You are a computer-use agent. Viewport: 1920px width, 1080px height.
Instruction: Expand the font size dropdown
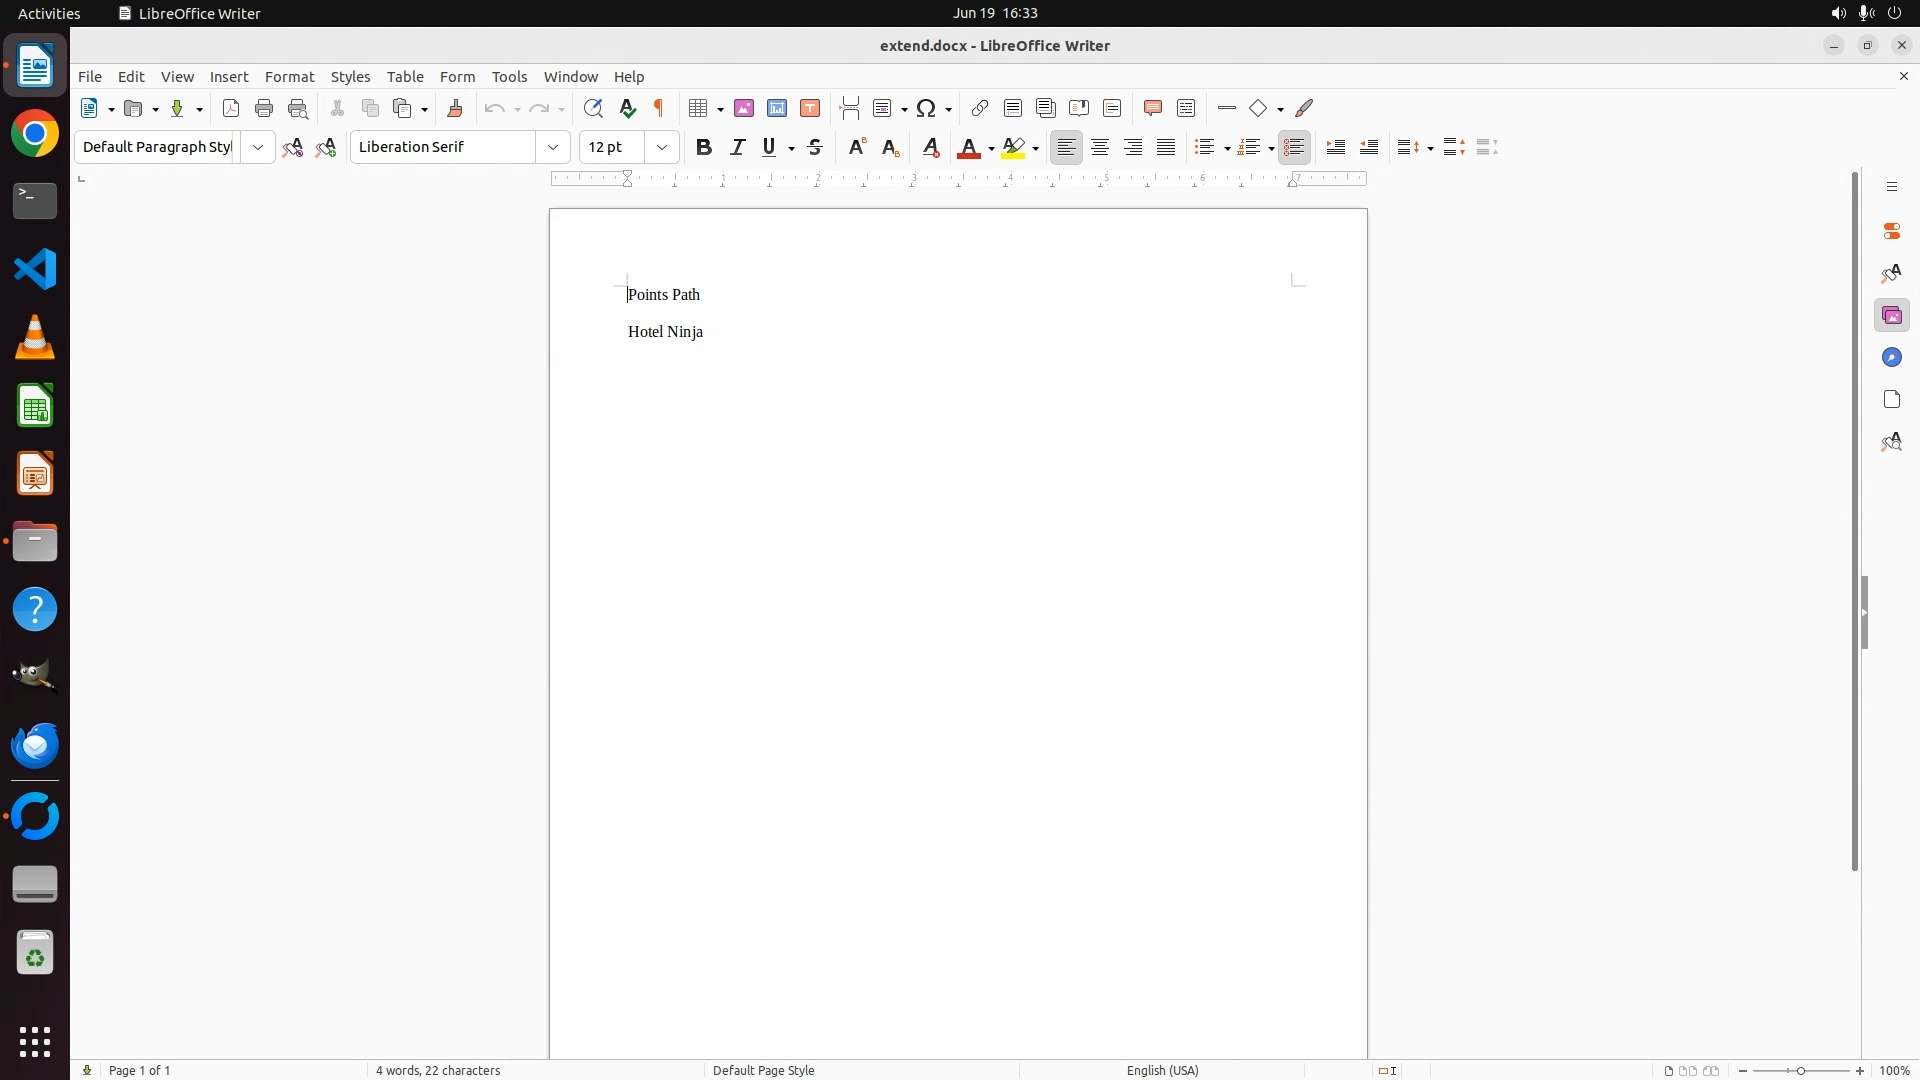(662, 147)
